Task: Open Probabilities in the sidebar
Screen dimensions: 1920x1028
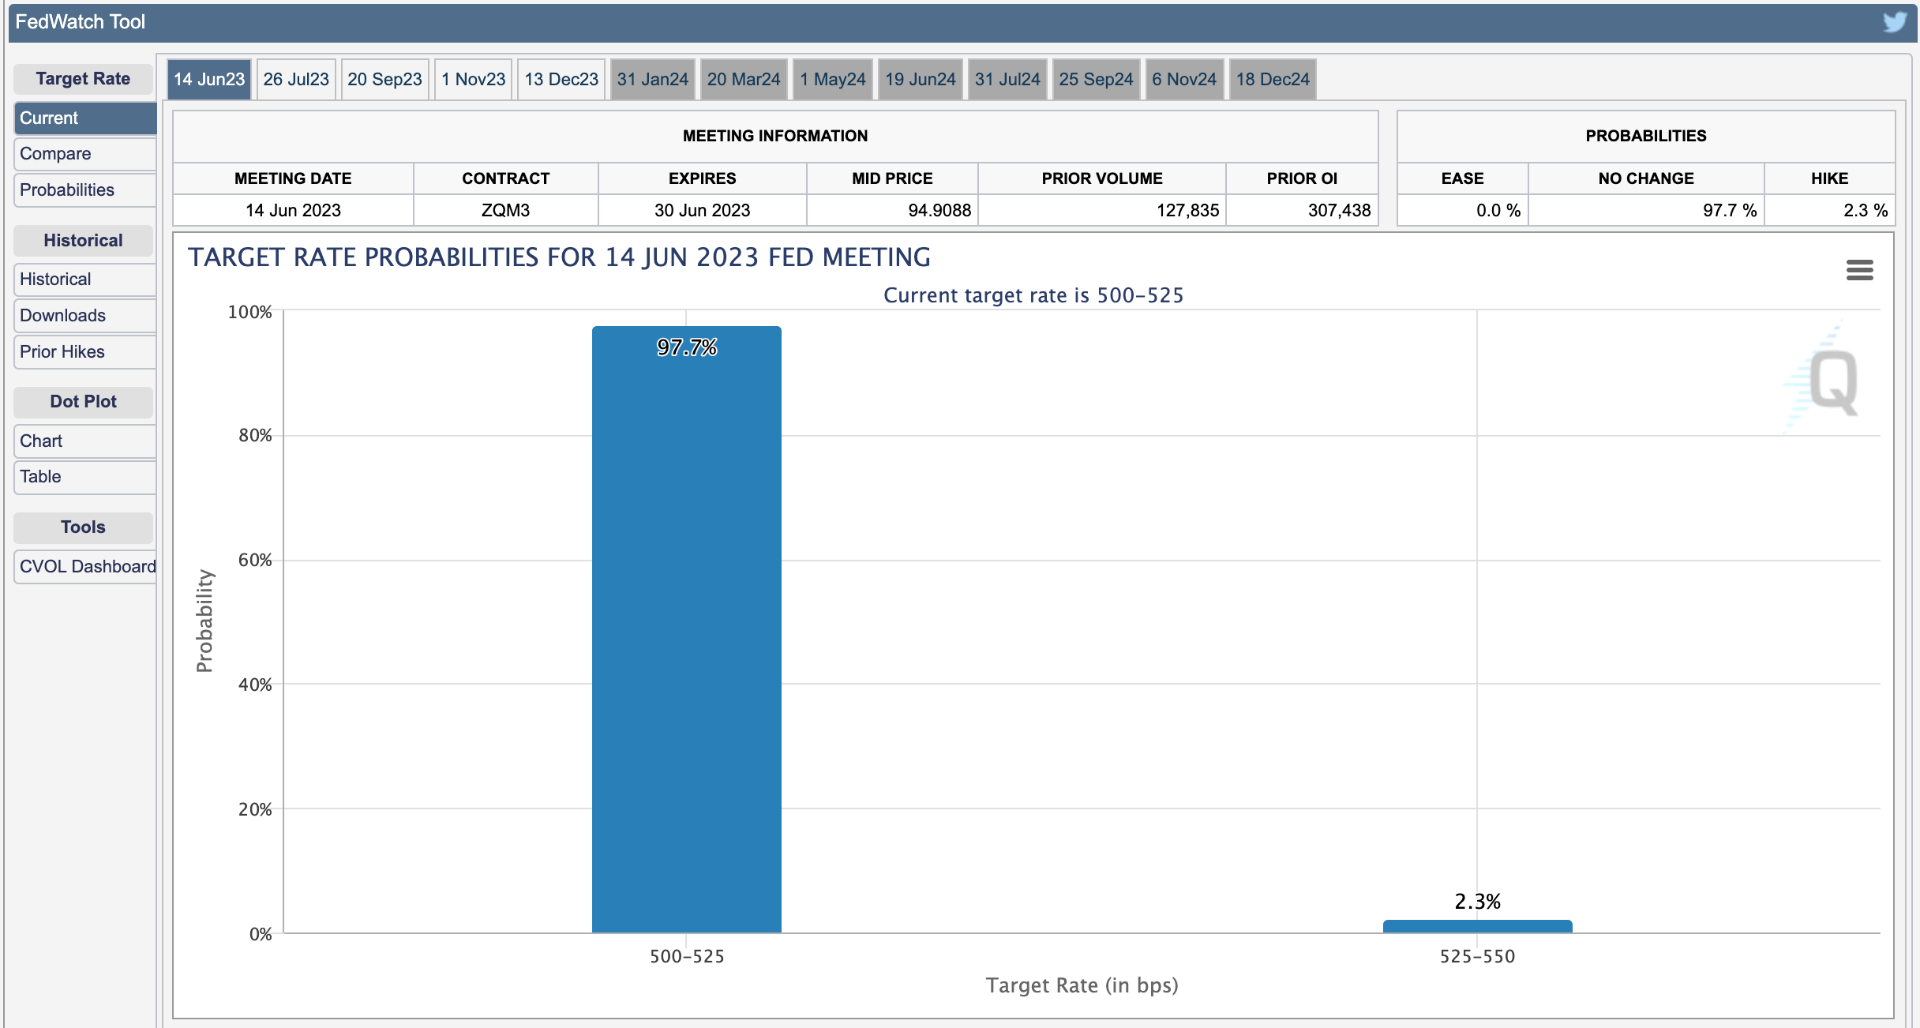Action: [85, 190]
